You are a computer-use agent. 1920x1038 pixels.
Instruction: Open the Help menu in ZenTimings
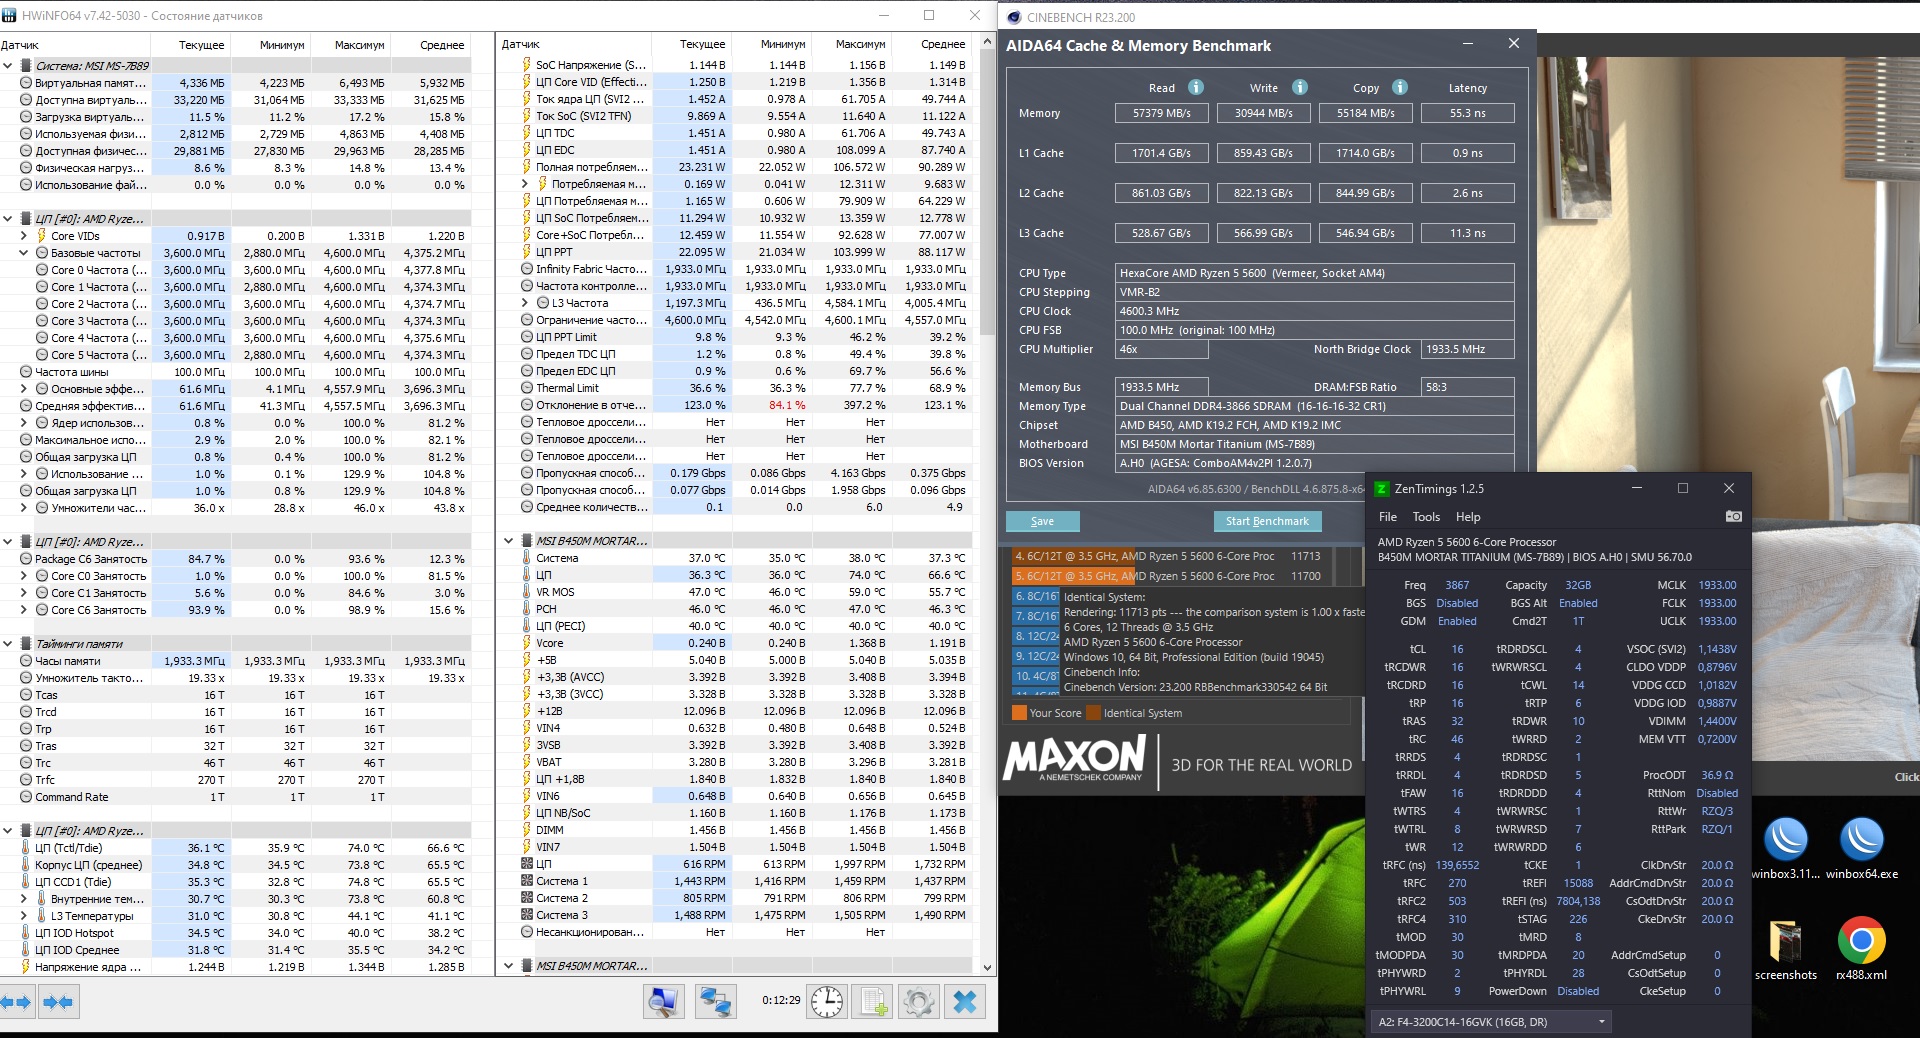coord(1468,517)
